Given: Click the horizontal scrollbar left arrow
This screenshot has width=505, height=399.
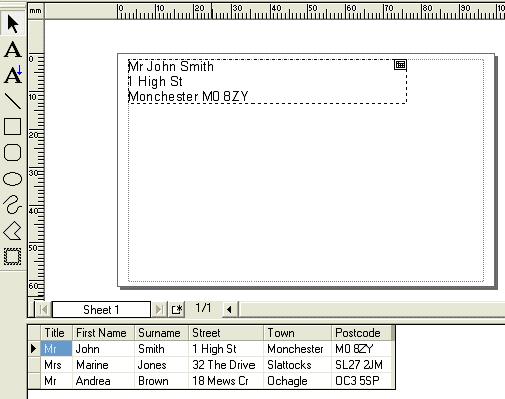Looking at the screenshot, I should pos(229,310).
